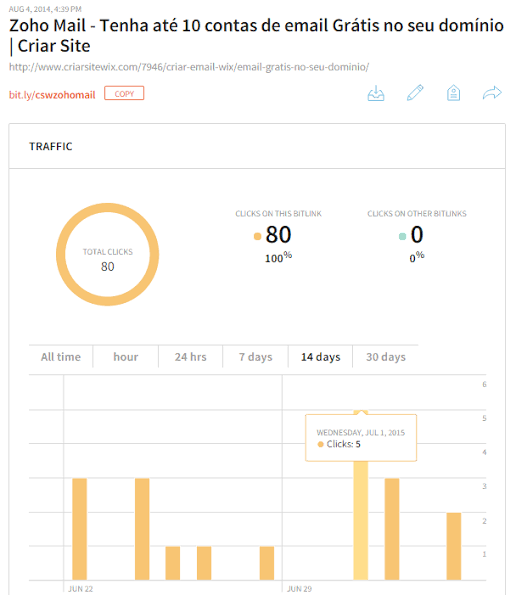Select the 7 days tab
Viewport: 516px width, 595px height.
255,357
